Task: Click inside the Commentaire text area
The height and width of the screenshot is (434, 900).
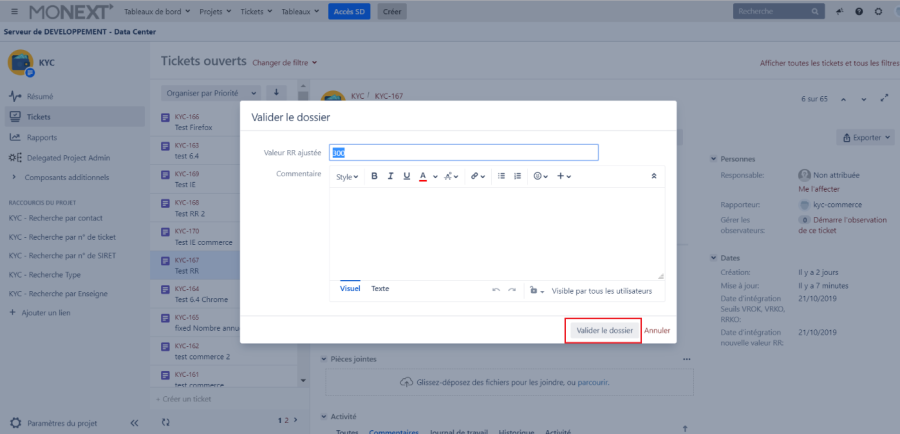Action: click(496, 232)
